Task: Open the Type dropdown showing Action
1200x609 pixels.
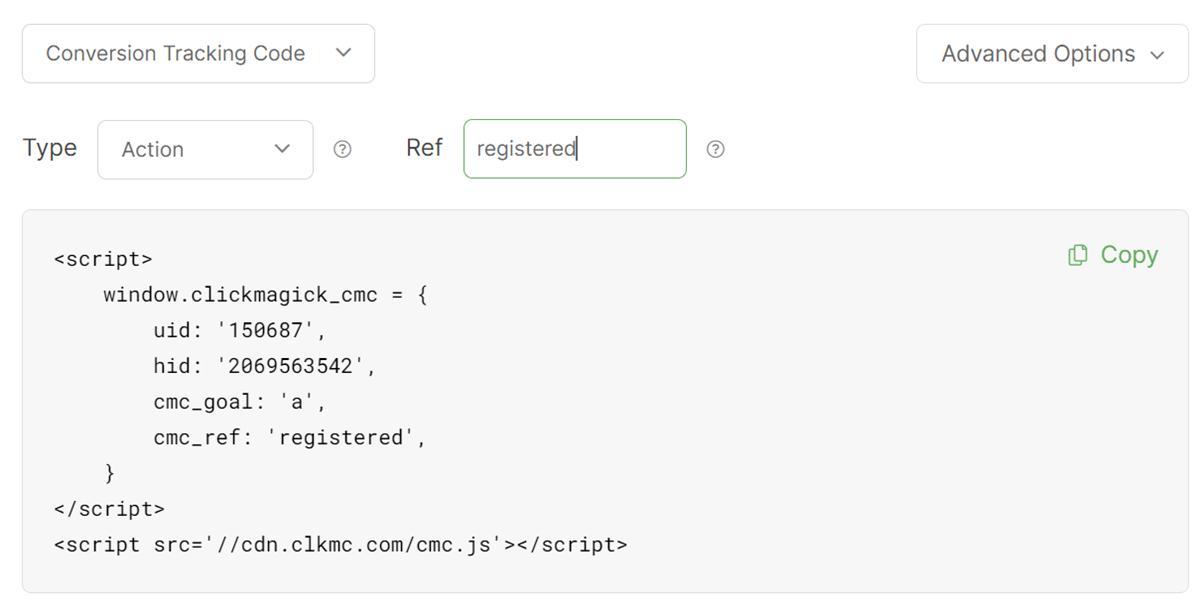Action: [205, 149]
